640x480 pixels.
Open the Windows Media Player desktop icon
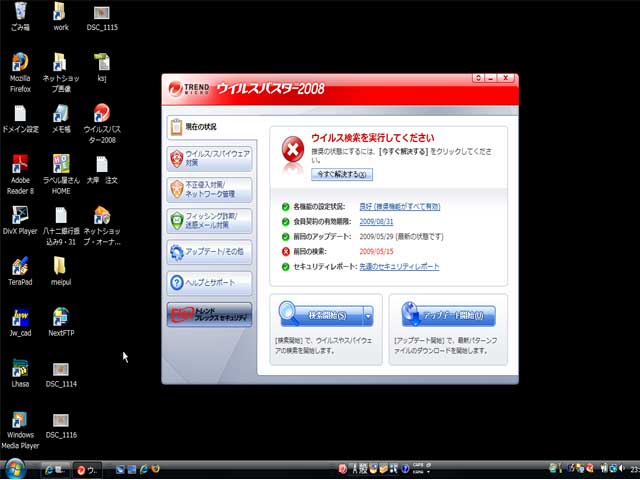20,420
